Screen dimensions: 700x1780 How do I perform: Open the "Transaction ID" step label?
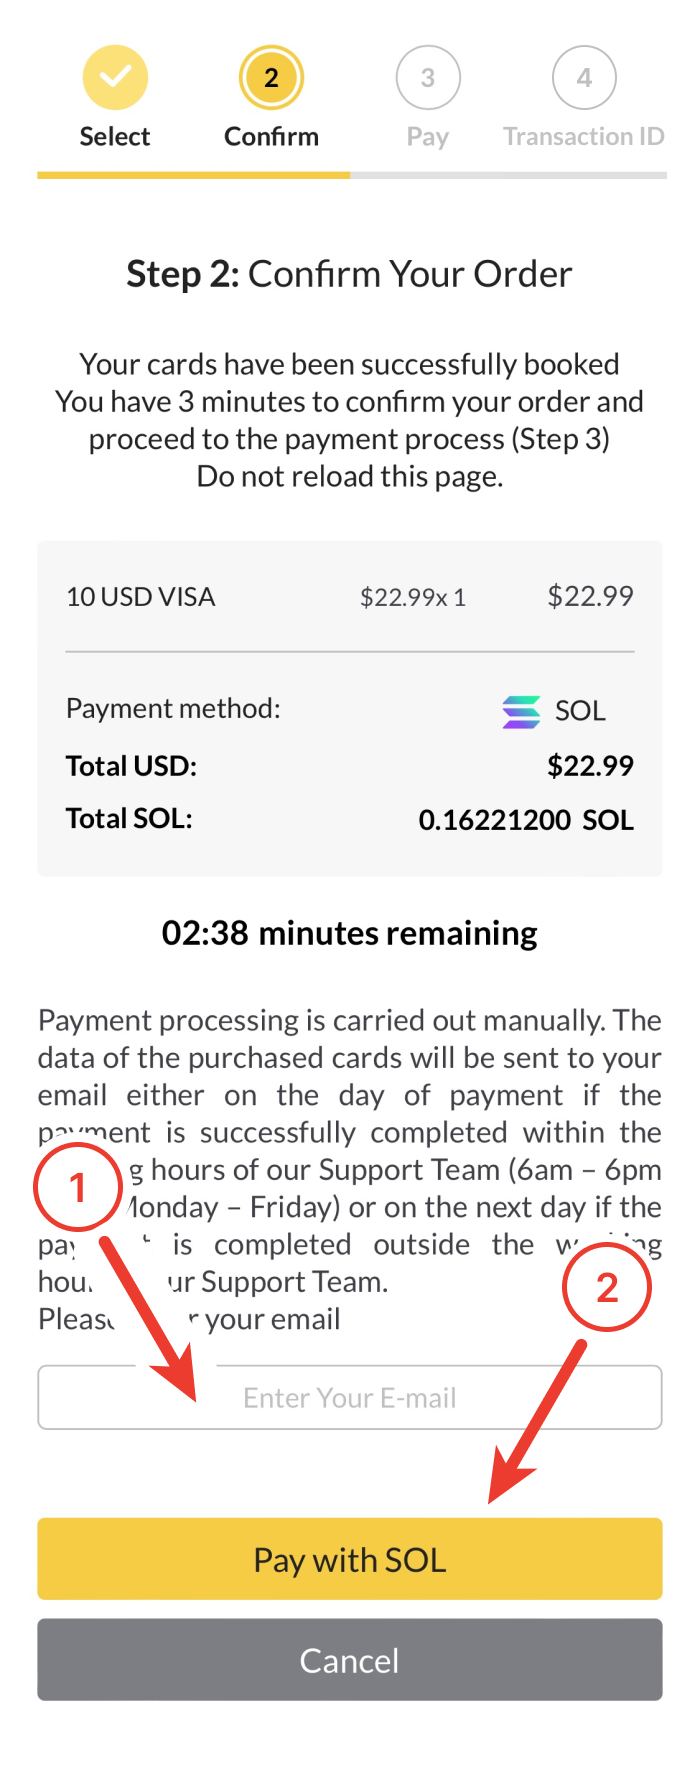(x=584, y=137)
